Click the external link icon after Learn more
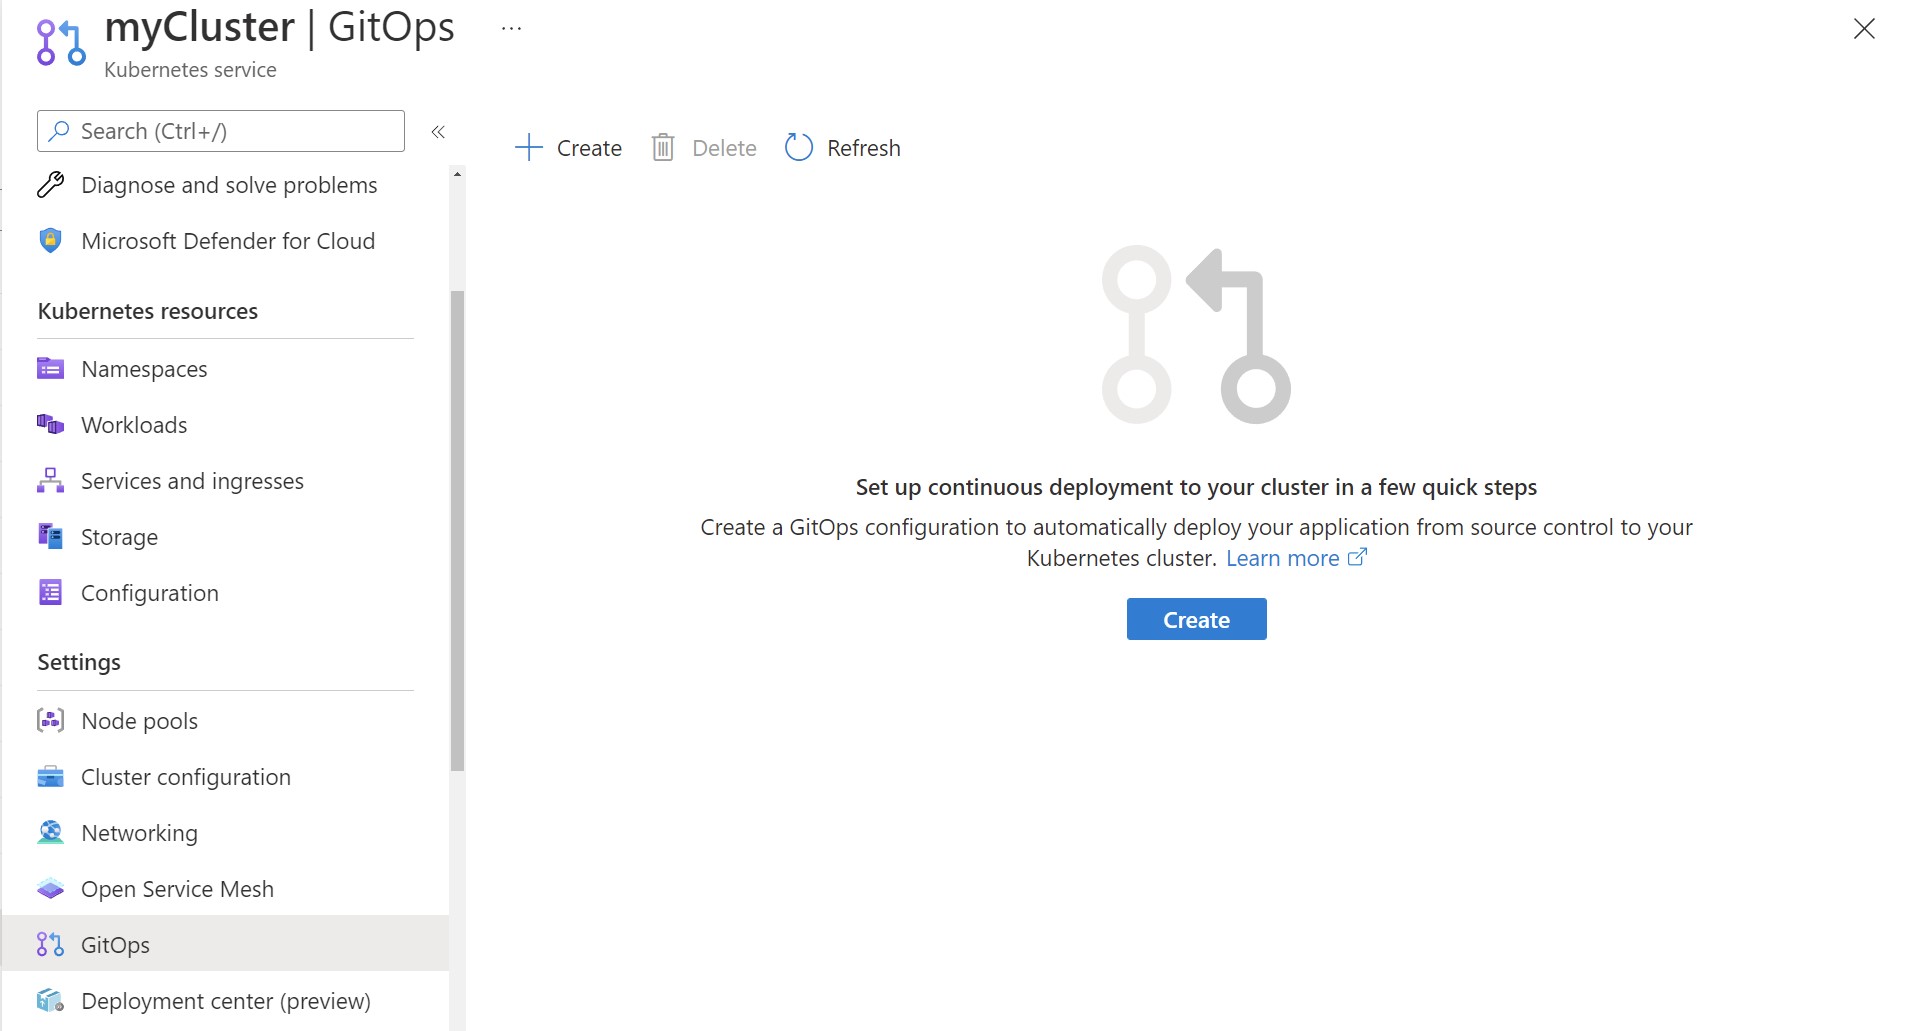 pos(1357,558)
